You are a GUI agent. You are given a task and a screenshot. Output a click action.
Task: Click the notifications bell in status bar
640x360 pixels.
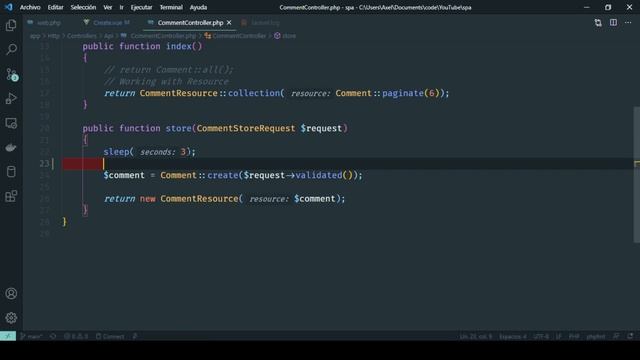[x=631, y=337]
